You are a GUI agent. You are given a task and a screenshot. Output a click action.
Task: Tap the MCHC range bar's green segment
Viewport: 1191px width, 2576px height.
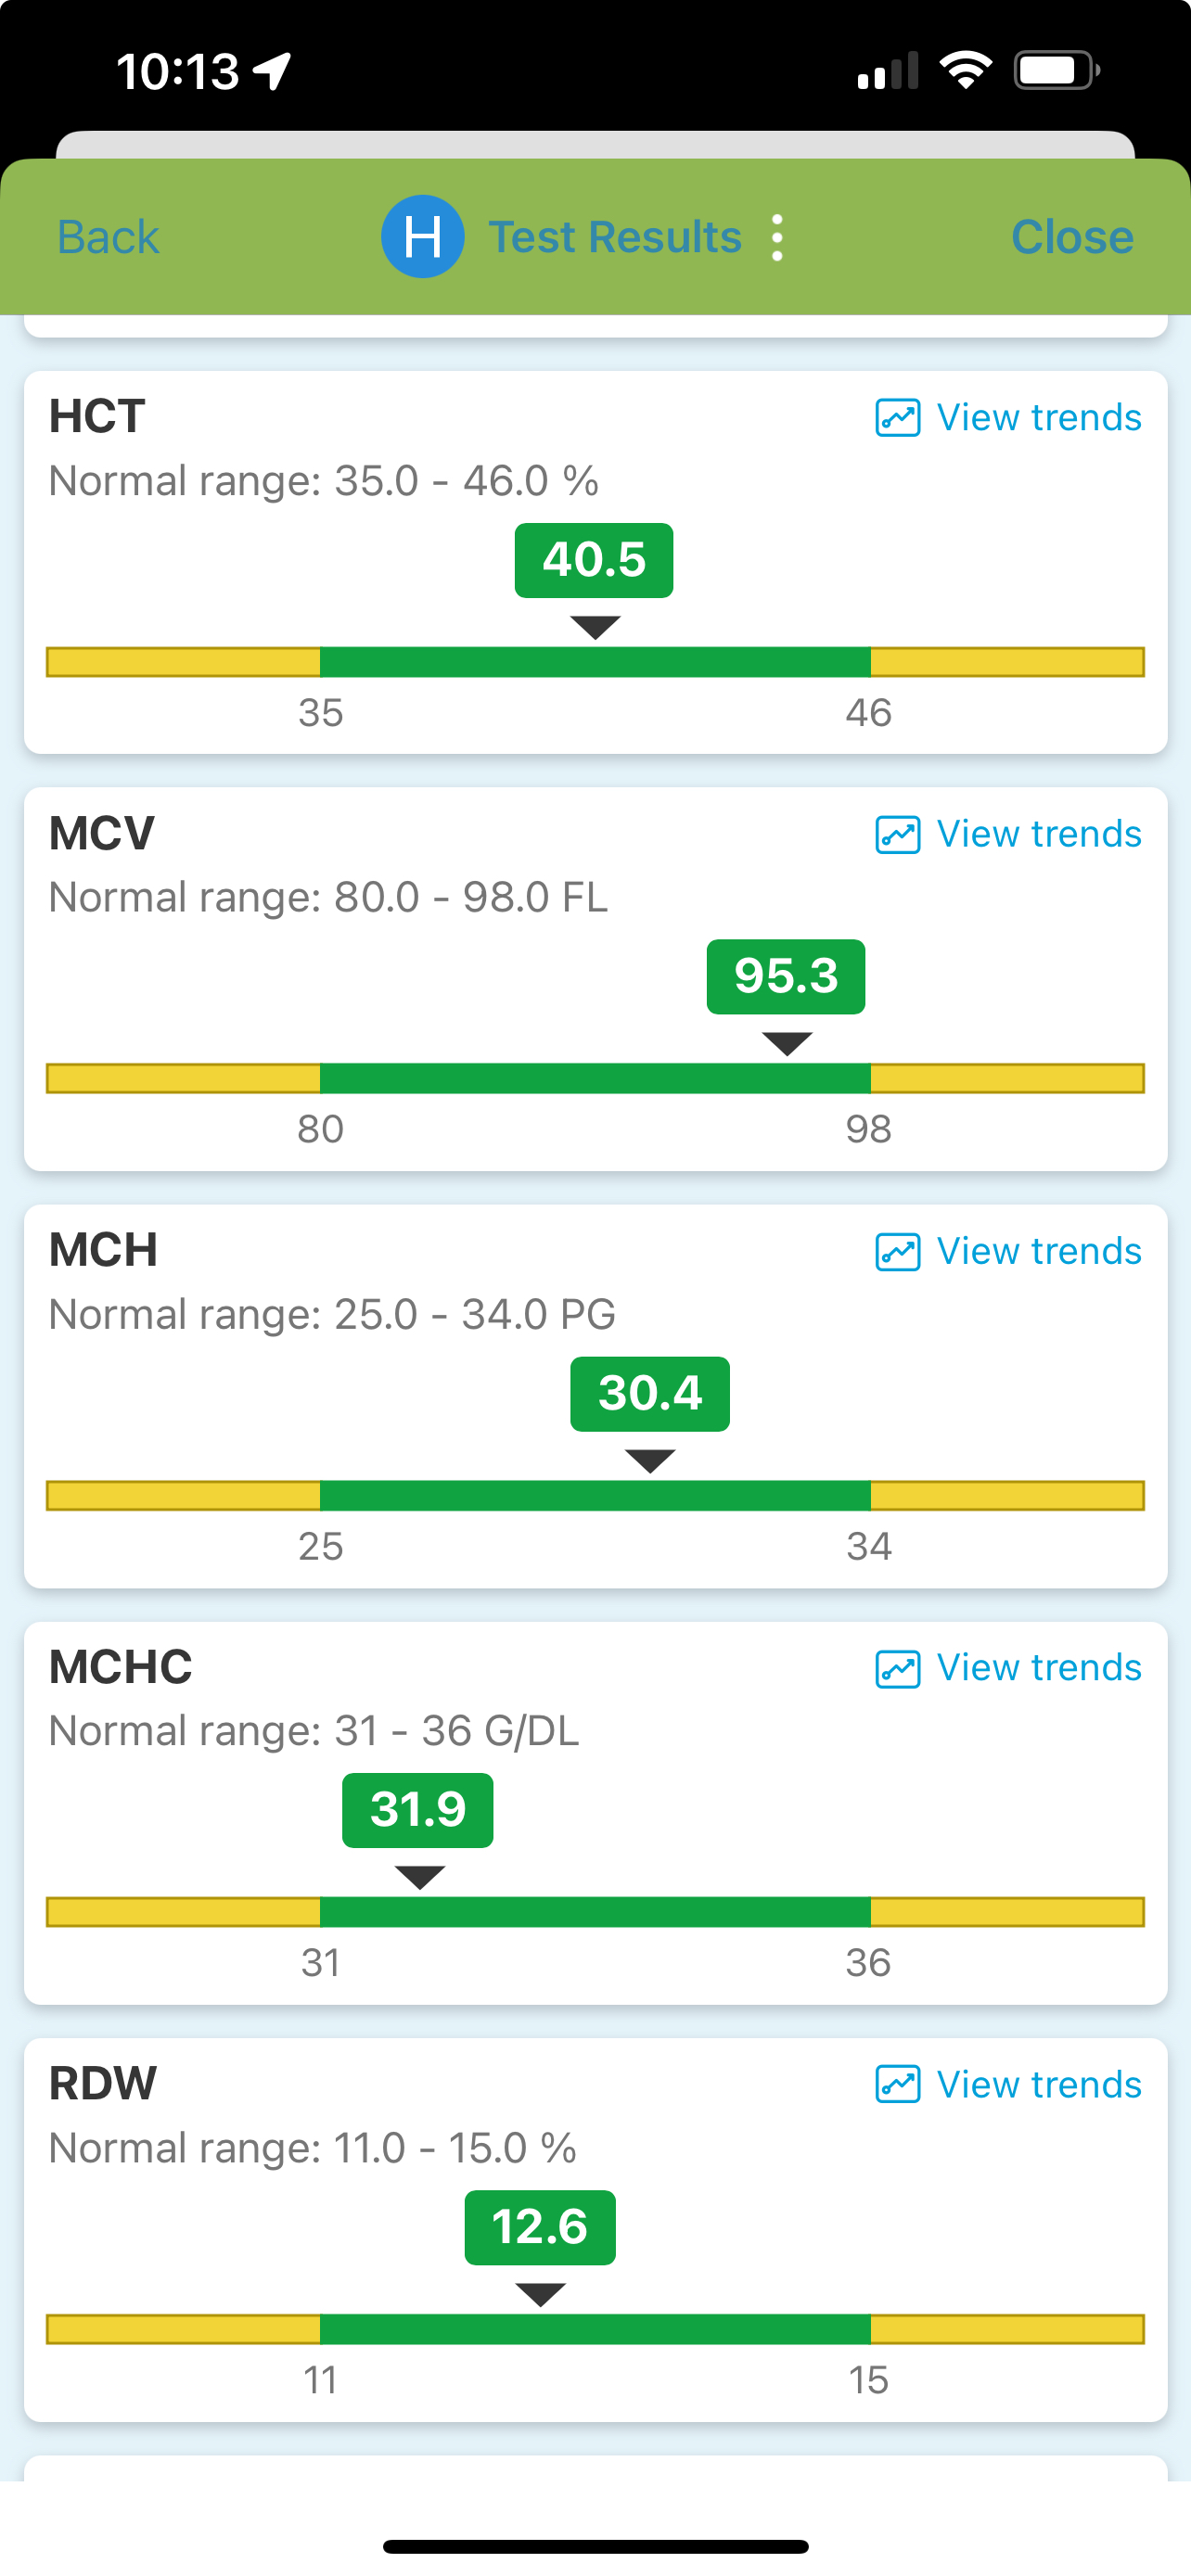[x=595, y=1912]
